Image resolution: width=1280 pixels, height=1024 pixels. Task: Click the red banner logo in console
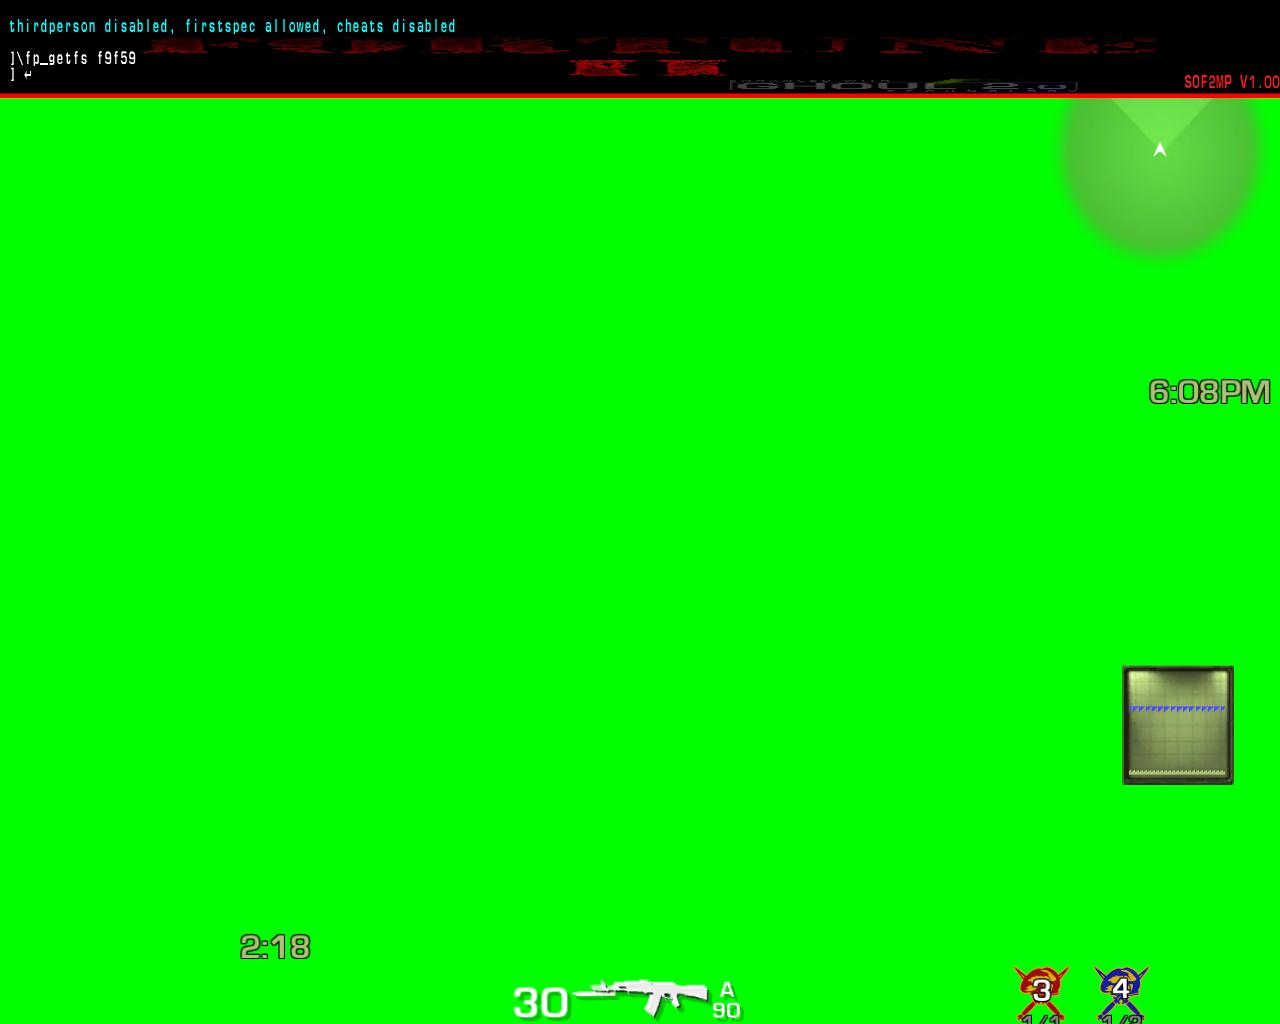(x=650, y=55)
